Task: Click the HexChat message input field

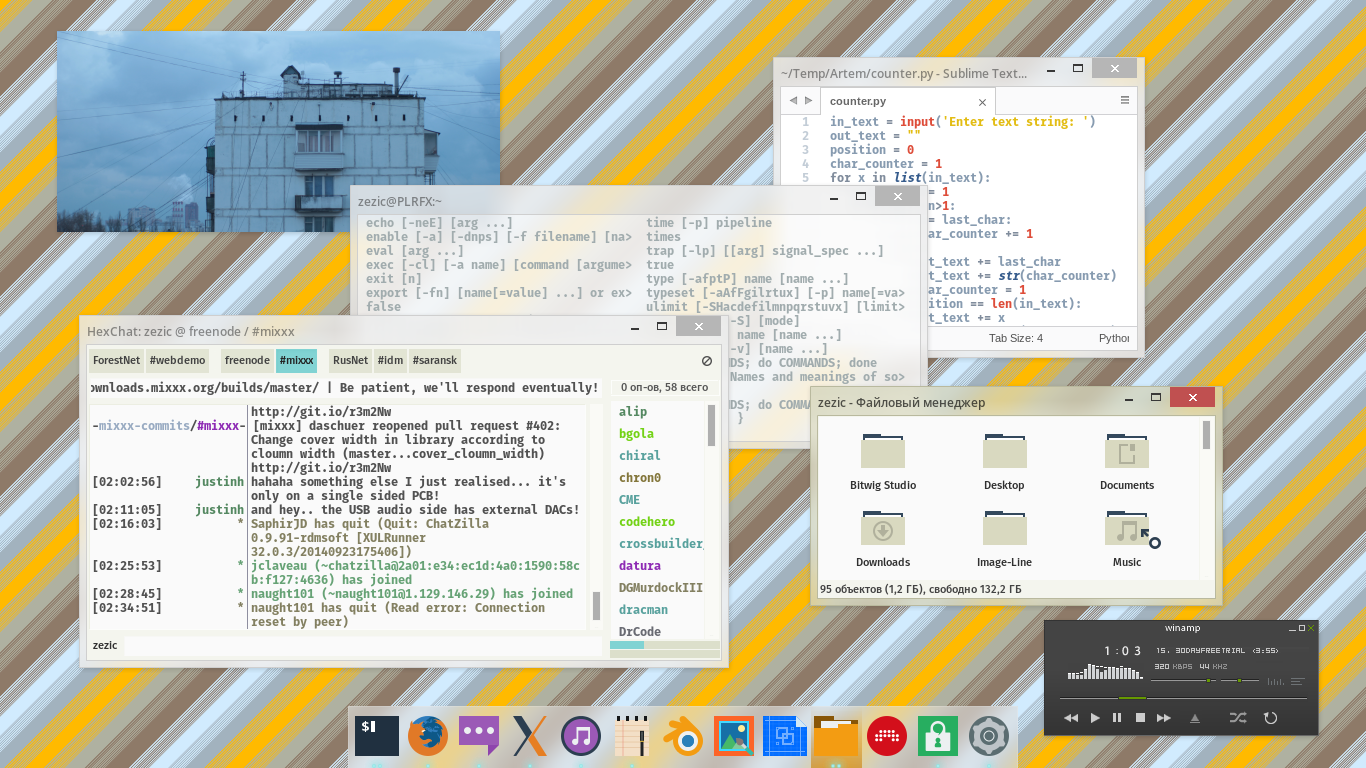Action: tap(362, 646)
